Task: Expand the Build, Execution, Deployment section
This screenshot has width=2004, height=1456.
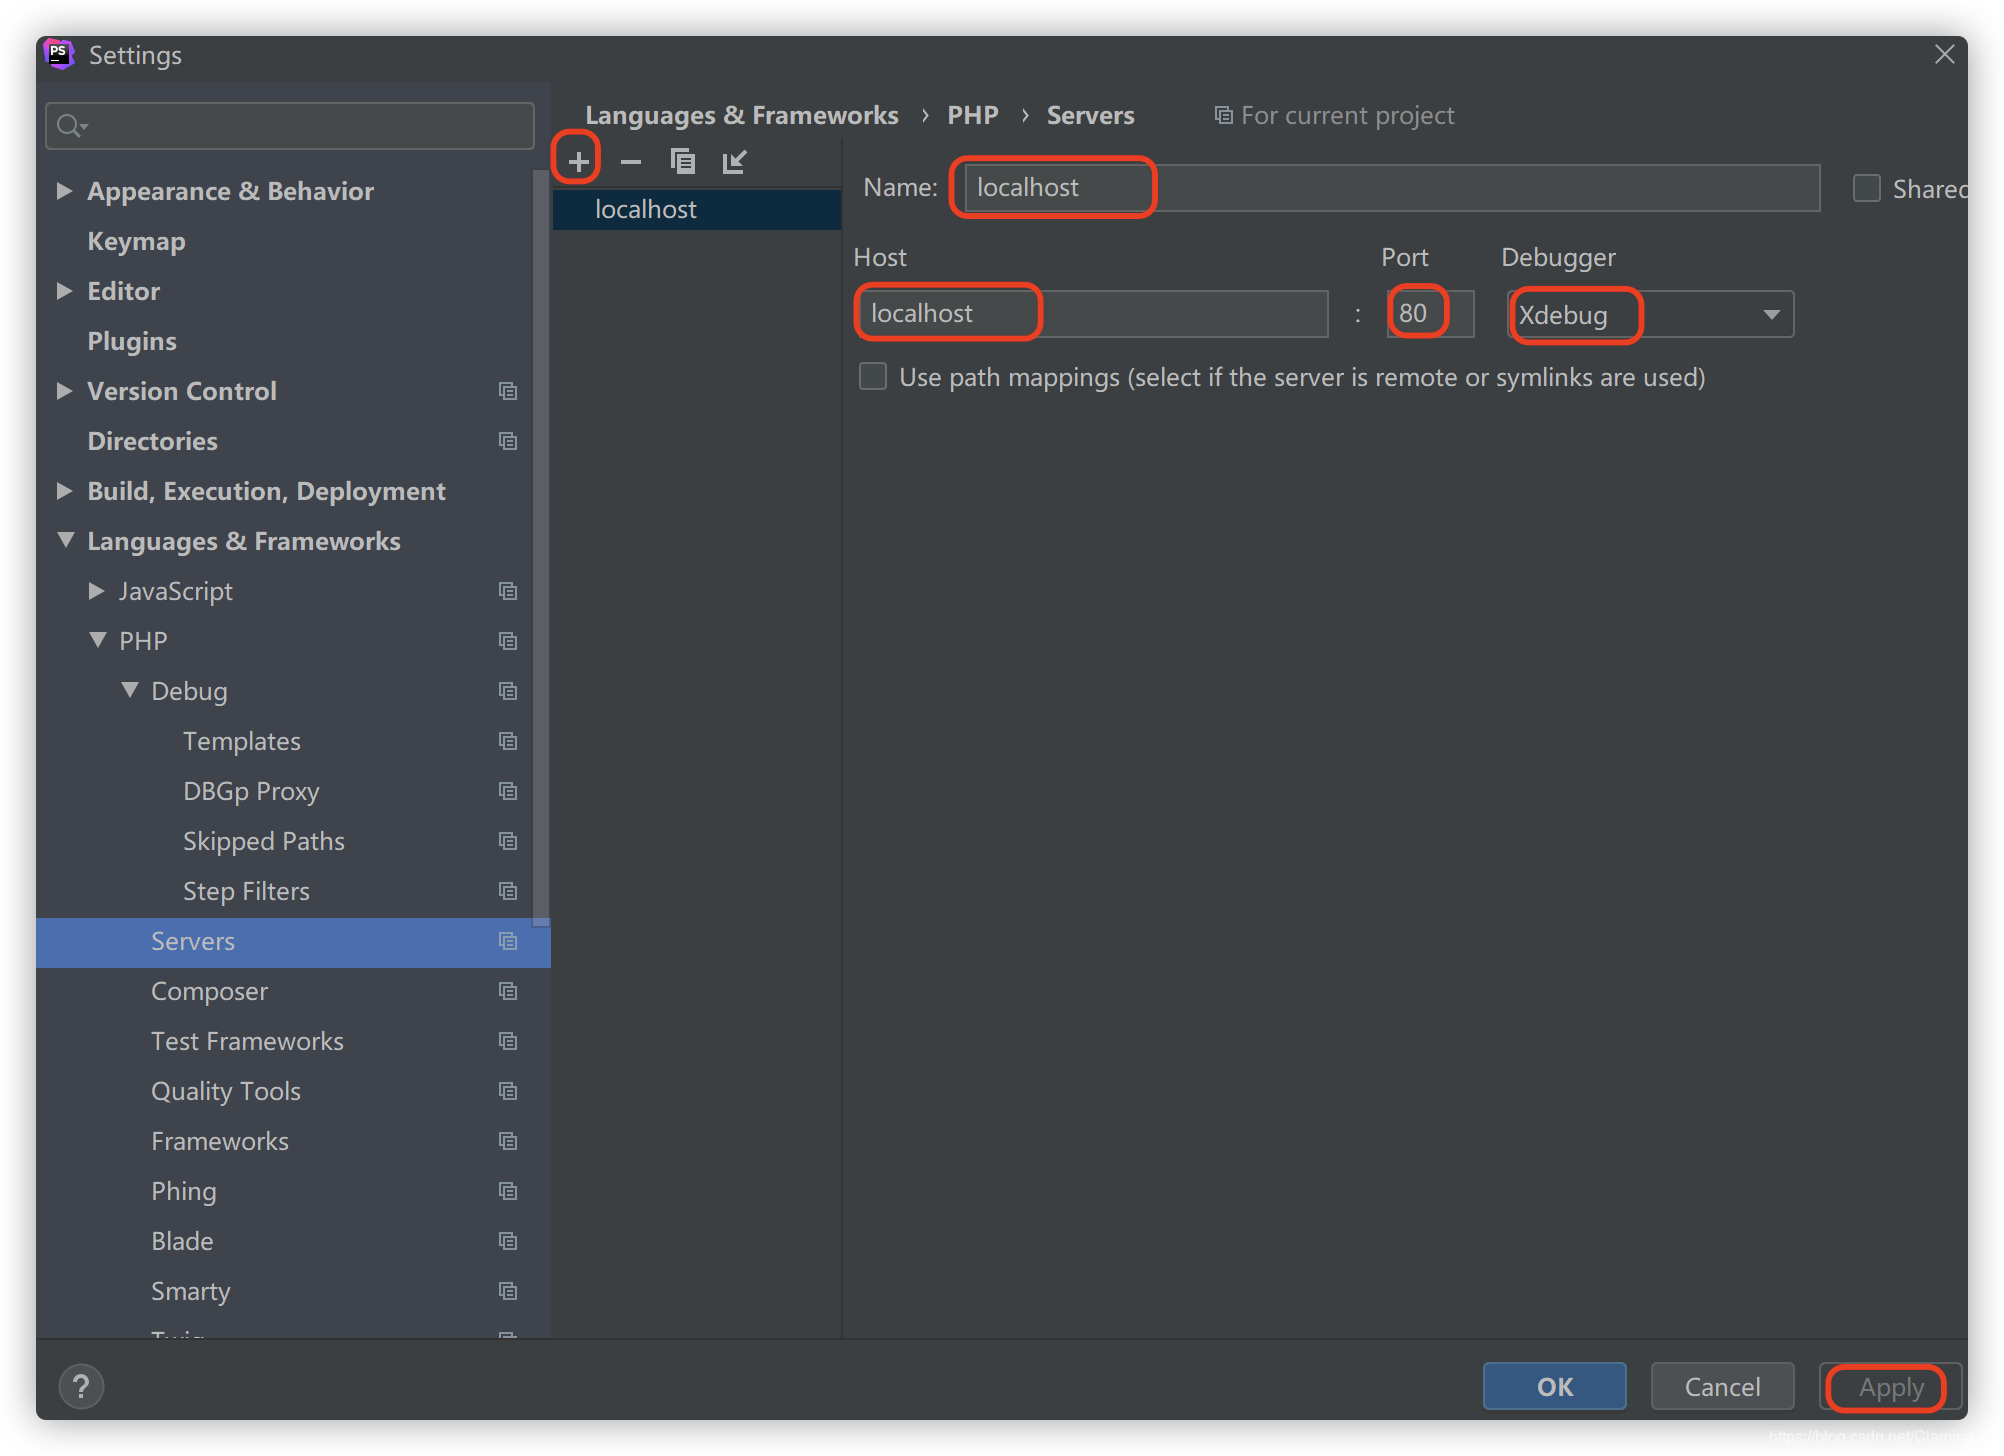Action: pos(59,490)
